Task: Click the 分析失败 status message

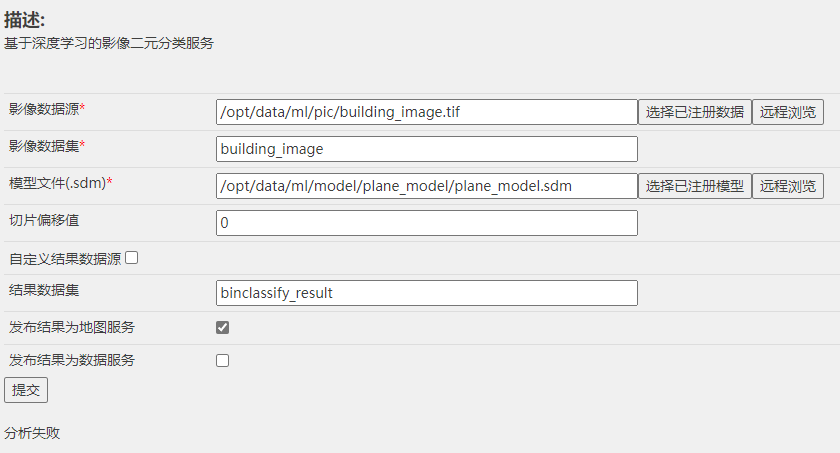Action: (x=32, y=433)
